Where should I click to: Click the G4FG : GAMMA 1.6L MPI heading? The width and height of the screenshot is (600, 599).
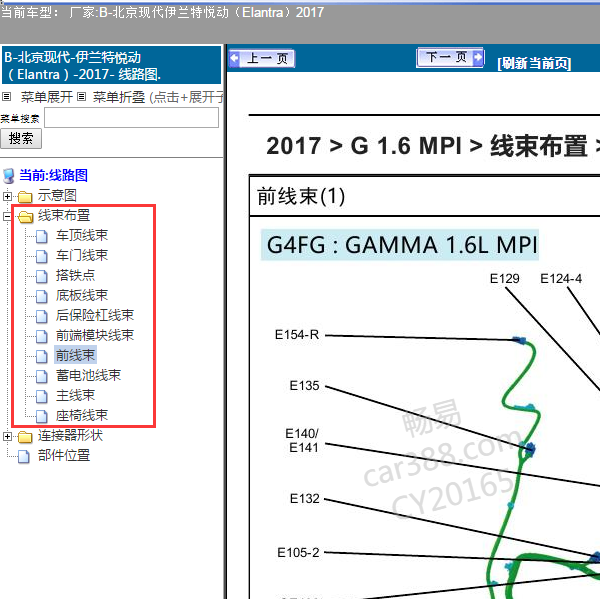[400, 245]
